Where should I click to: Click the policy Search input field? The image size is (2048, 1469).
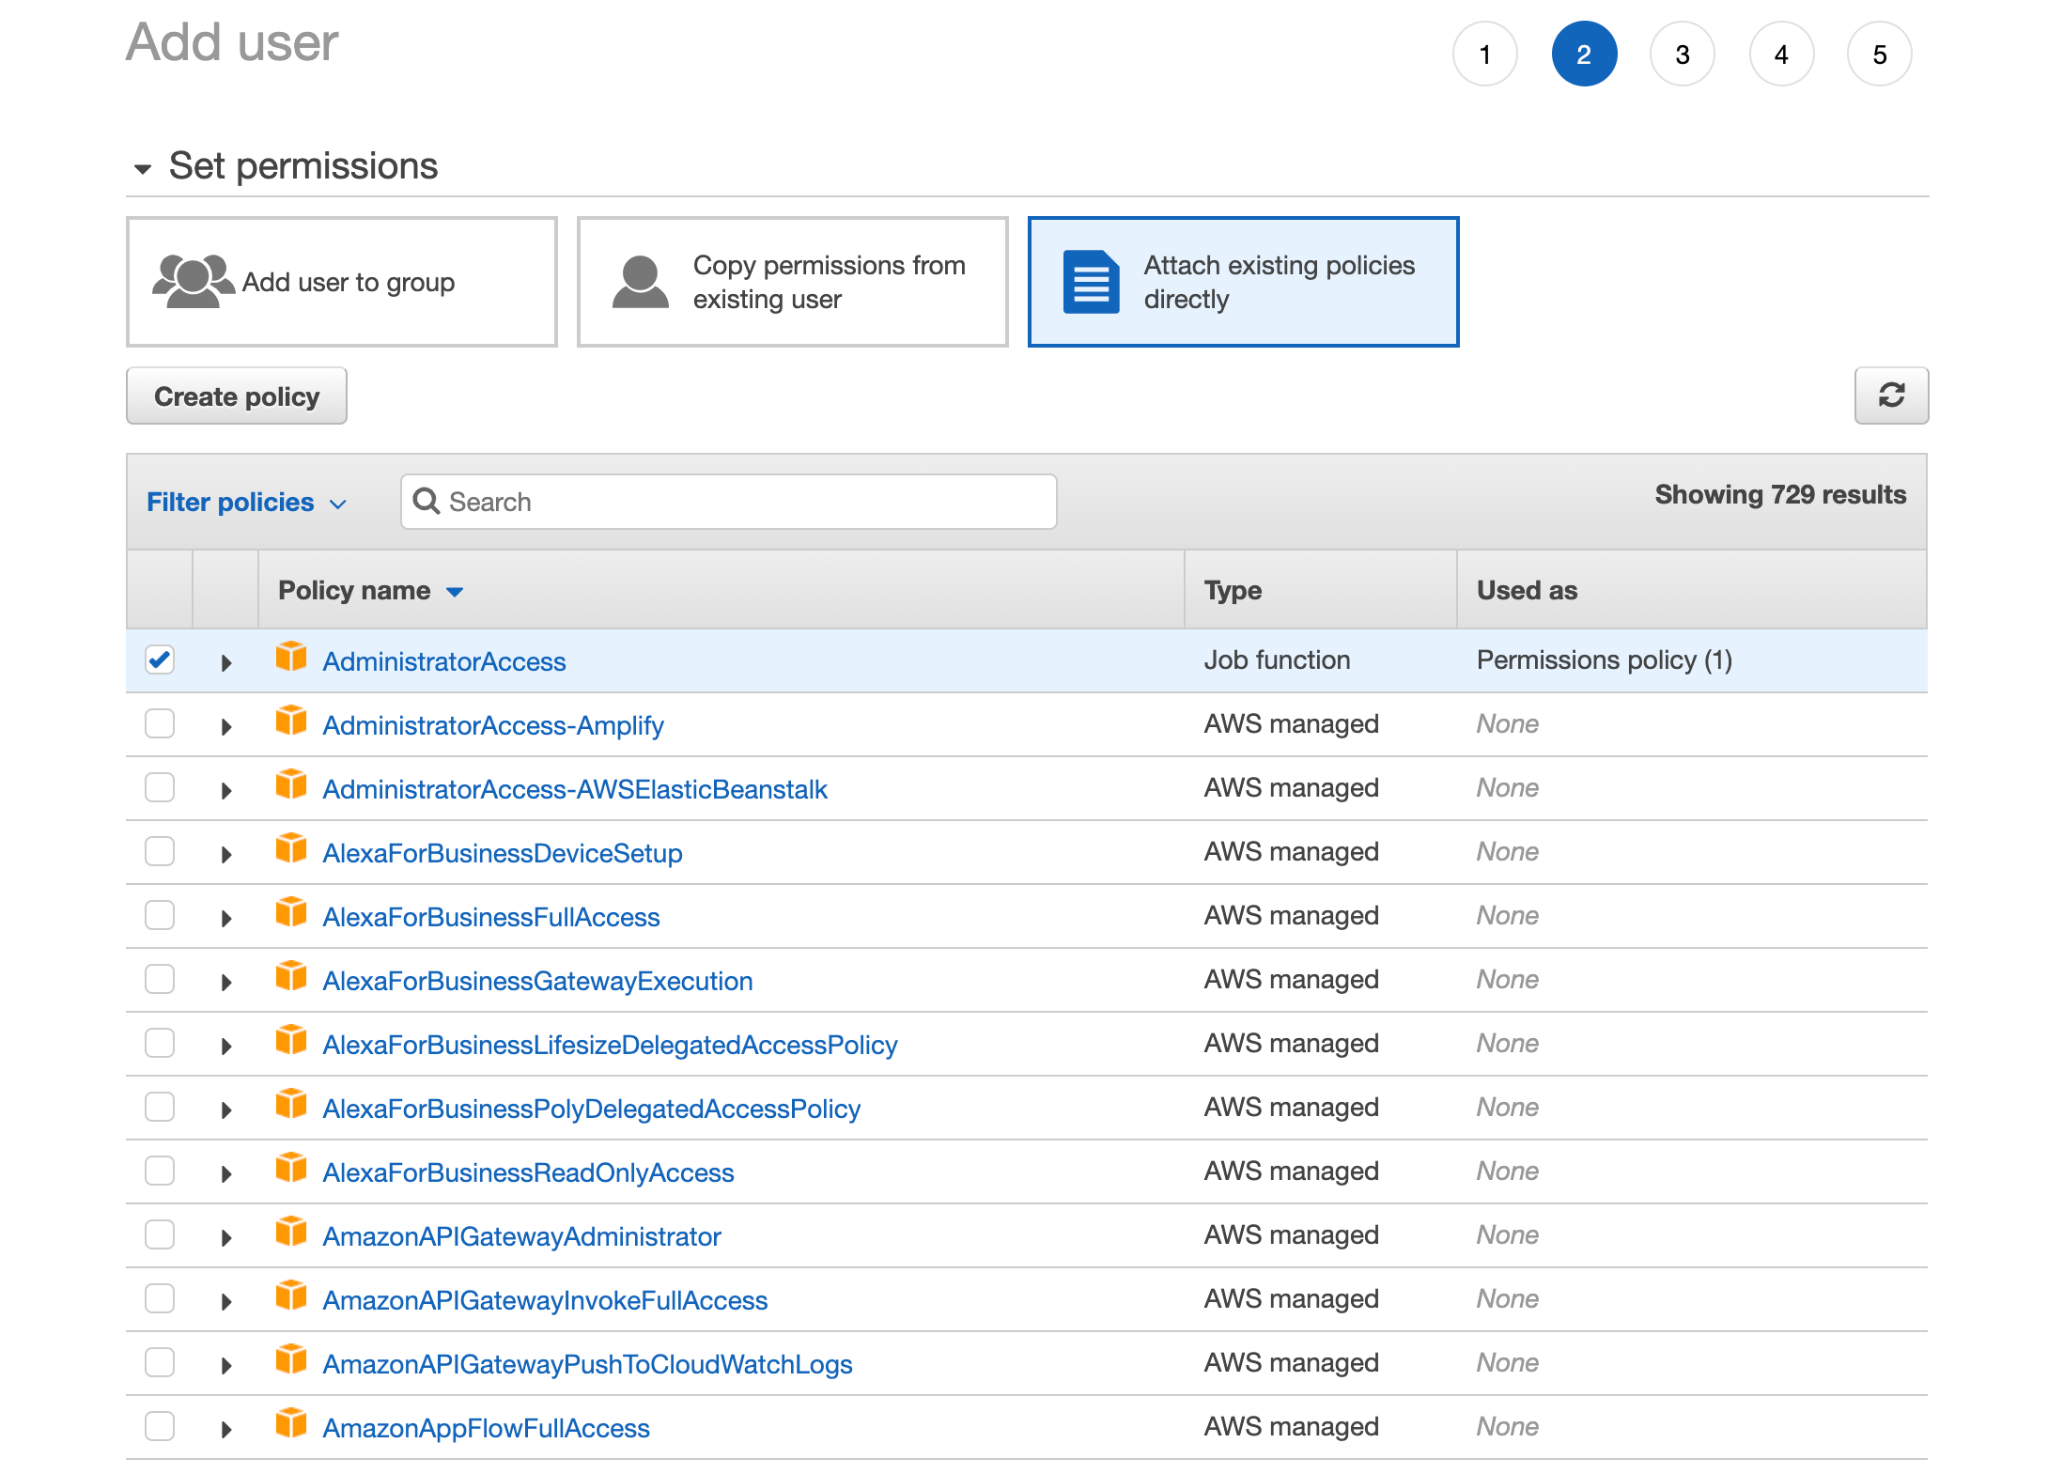(729, 501)
